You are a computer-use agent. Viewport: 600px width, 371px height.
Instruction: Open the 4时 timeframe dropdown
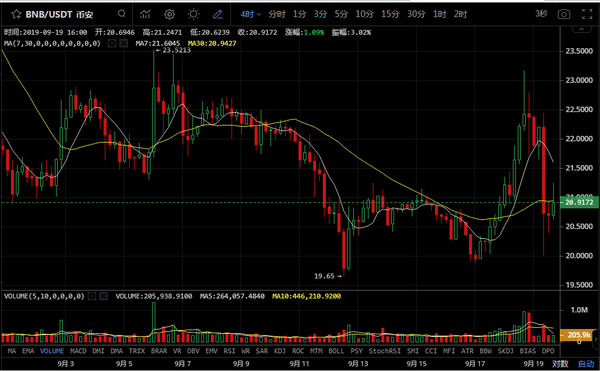(251, 15)
